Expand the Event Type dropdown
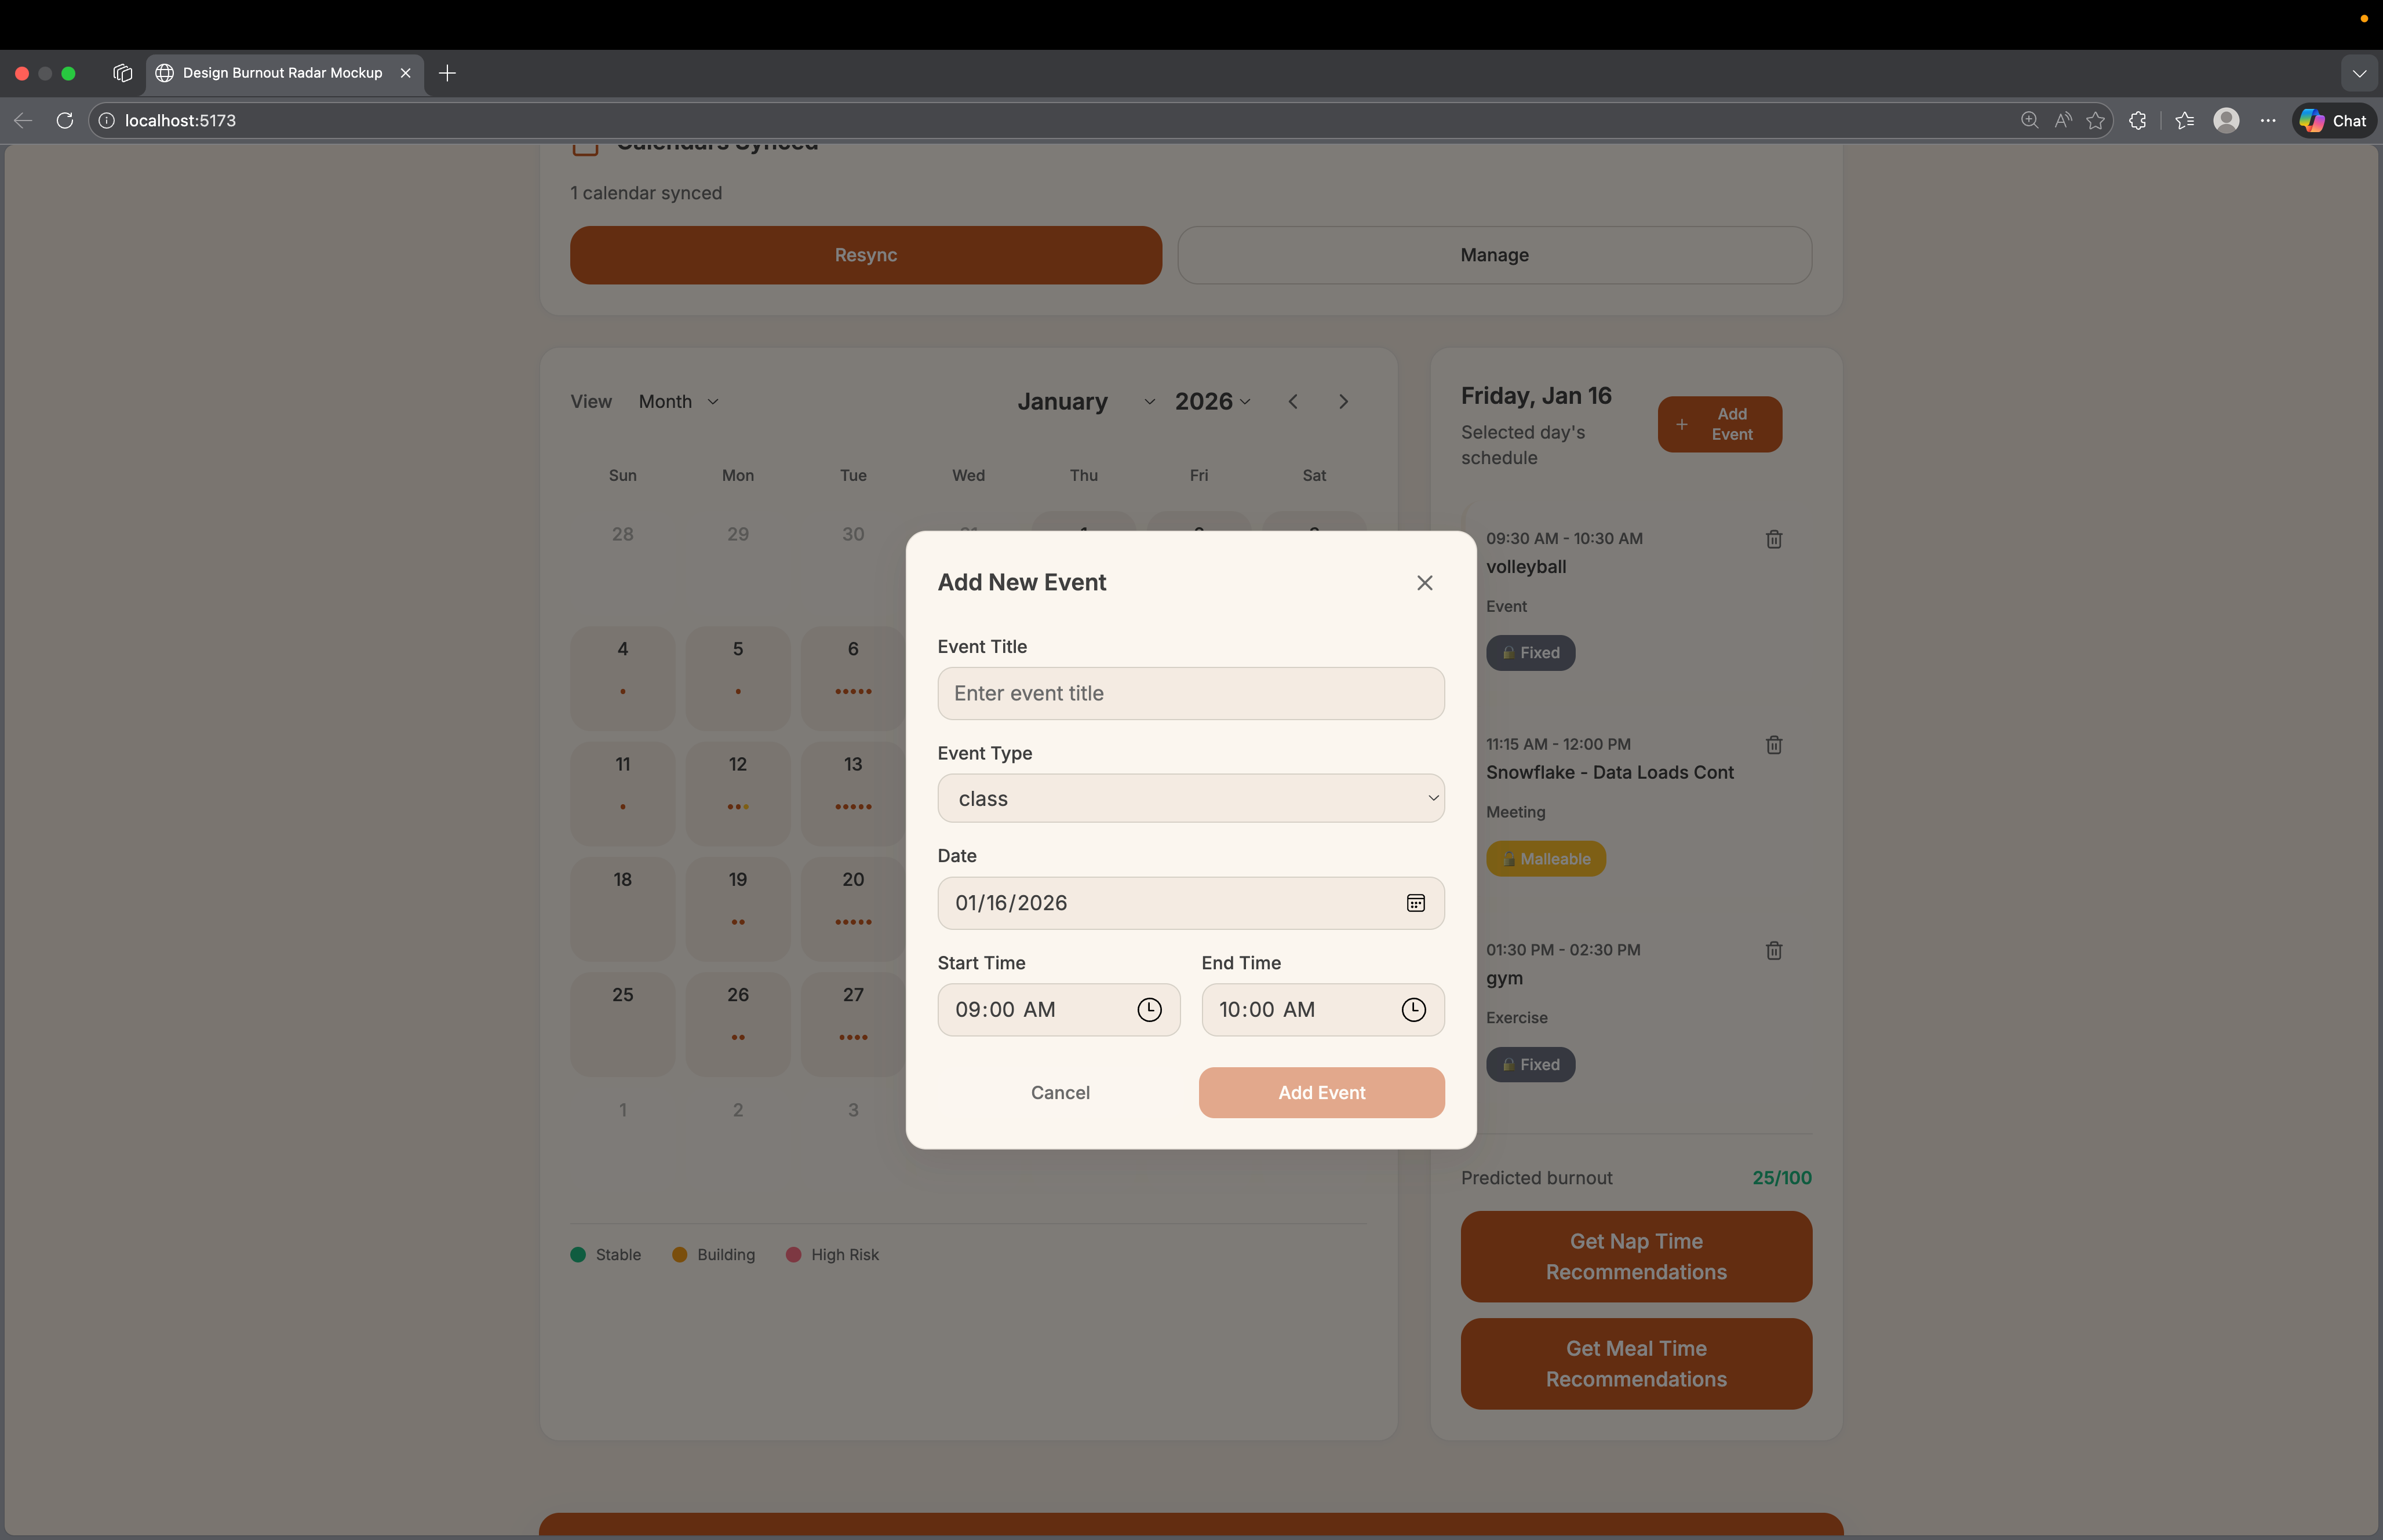 click(1190, 799)
